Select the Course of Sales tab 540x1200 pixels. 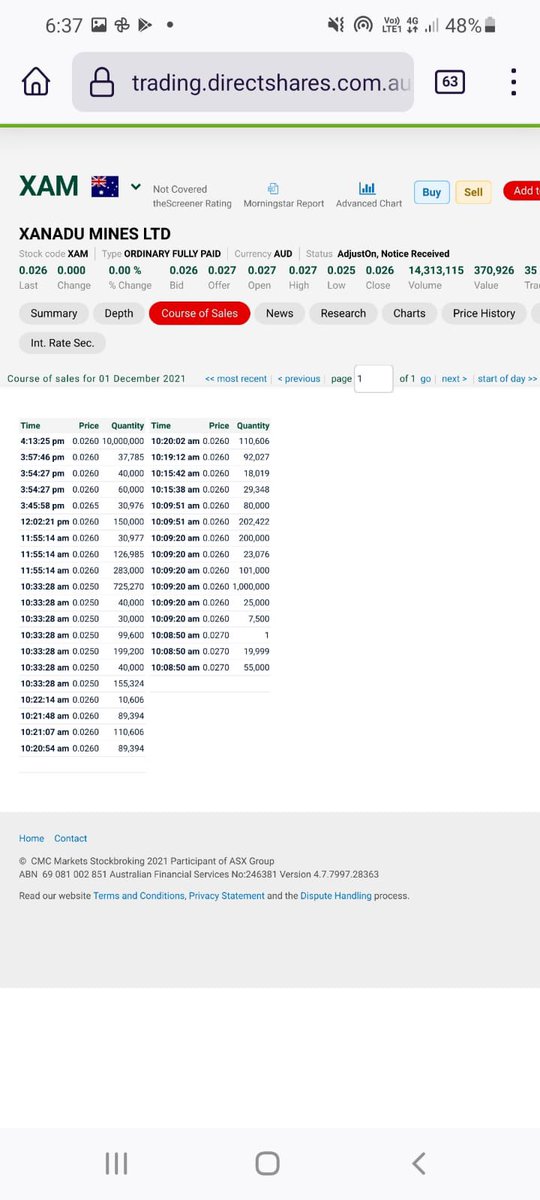[x=199, y=313]
